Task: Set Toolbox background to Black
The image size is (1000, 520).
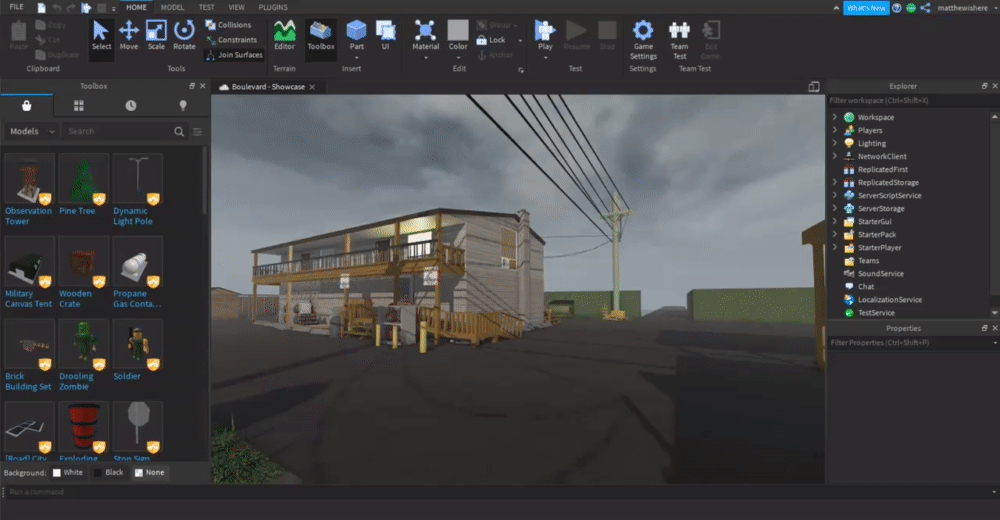Action: 108,473
